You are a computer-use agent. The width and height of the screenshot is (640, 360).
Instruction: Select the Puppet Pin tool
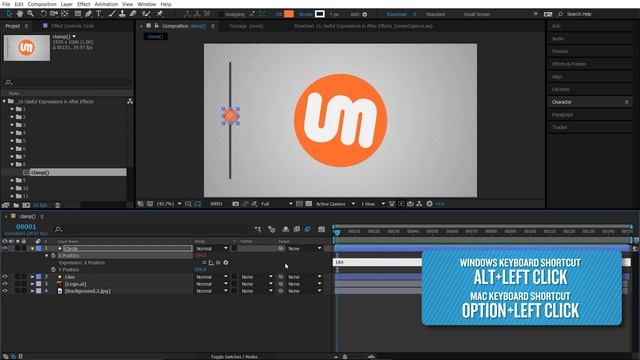pyautogui.click(x=160, y=14)
